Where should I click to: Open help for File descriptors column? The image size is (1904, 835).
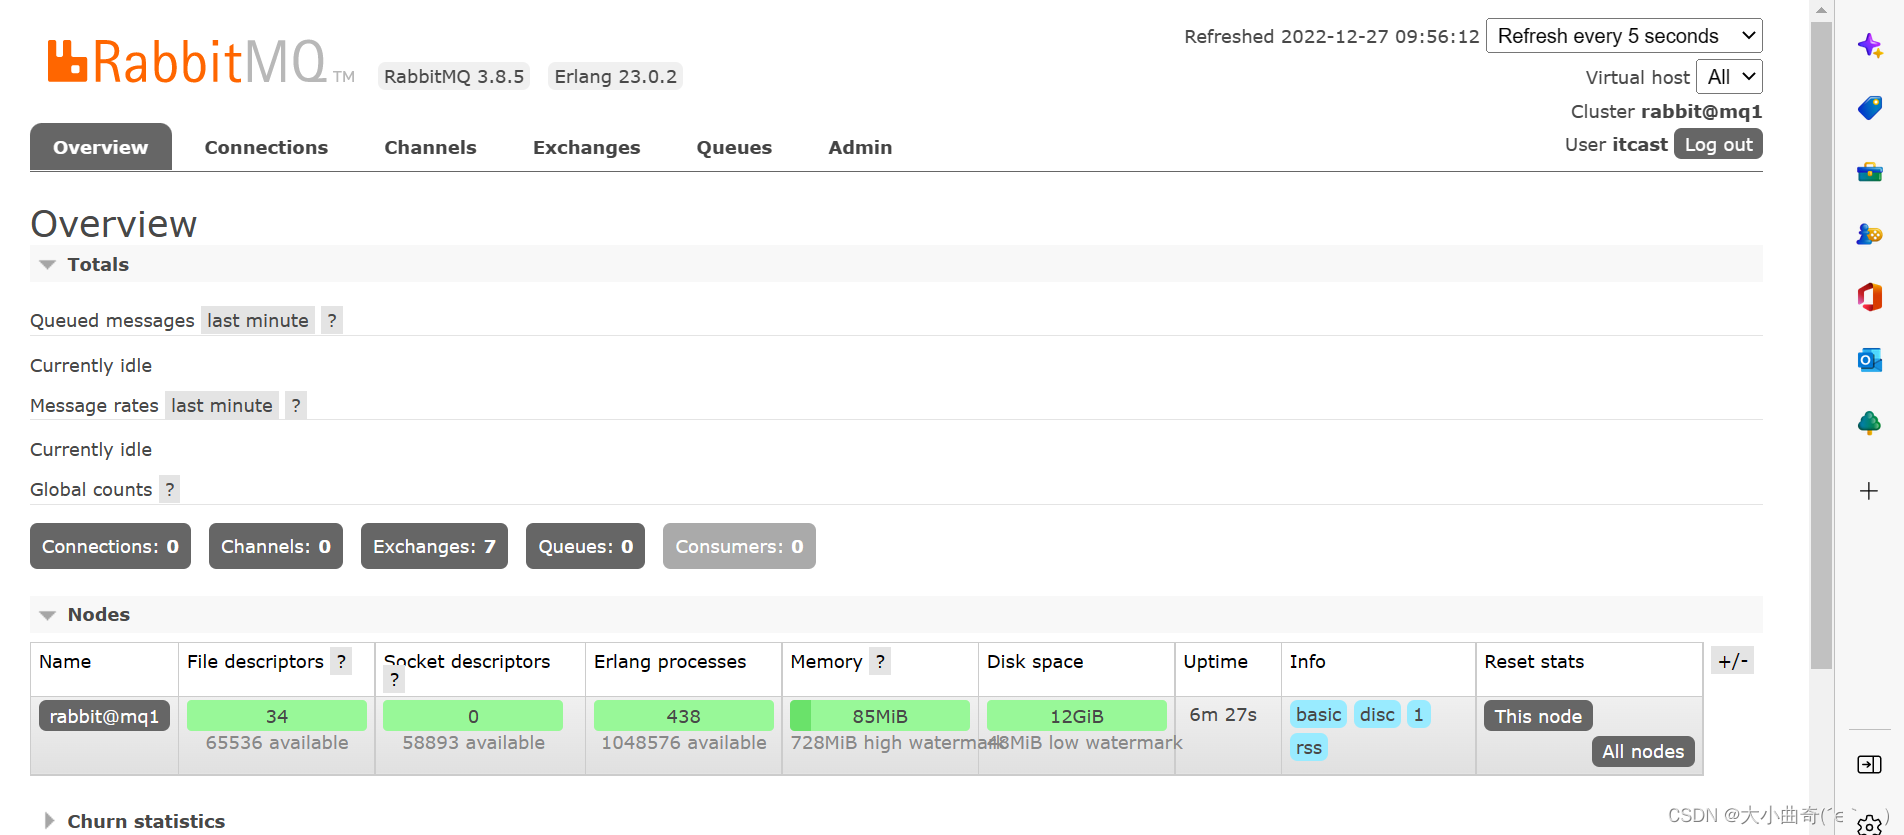pos(341,661)
